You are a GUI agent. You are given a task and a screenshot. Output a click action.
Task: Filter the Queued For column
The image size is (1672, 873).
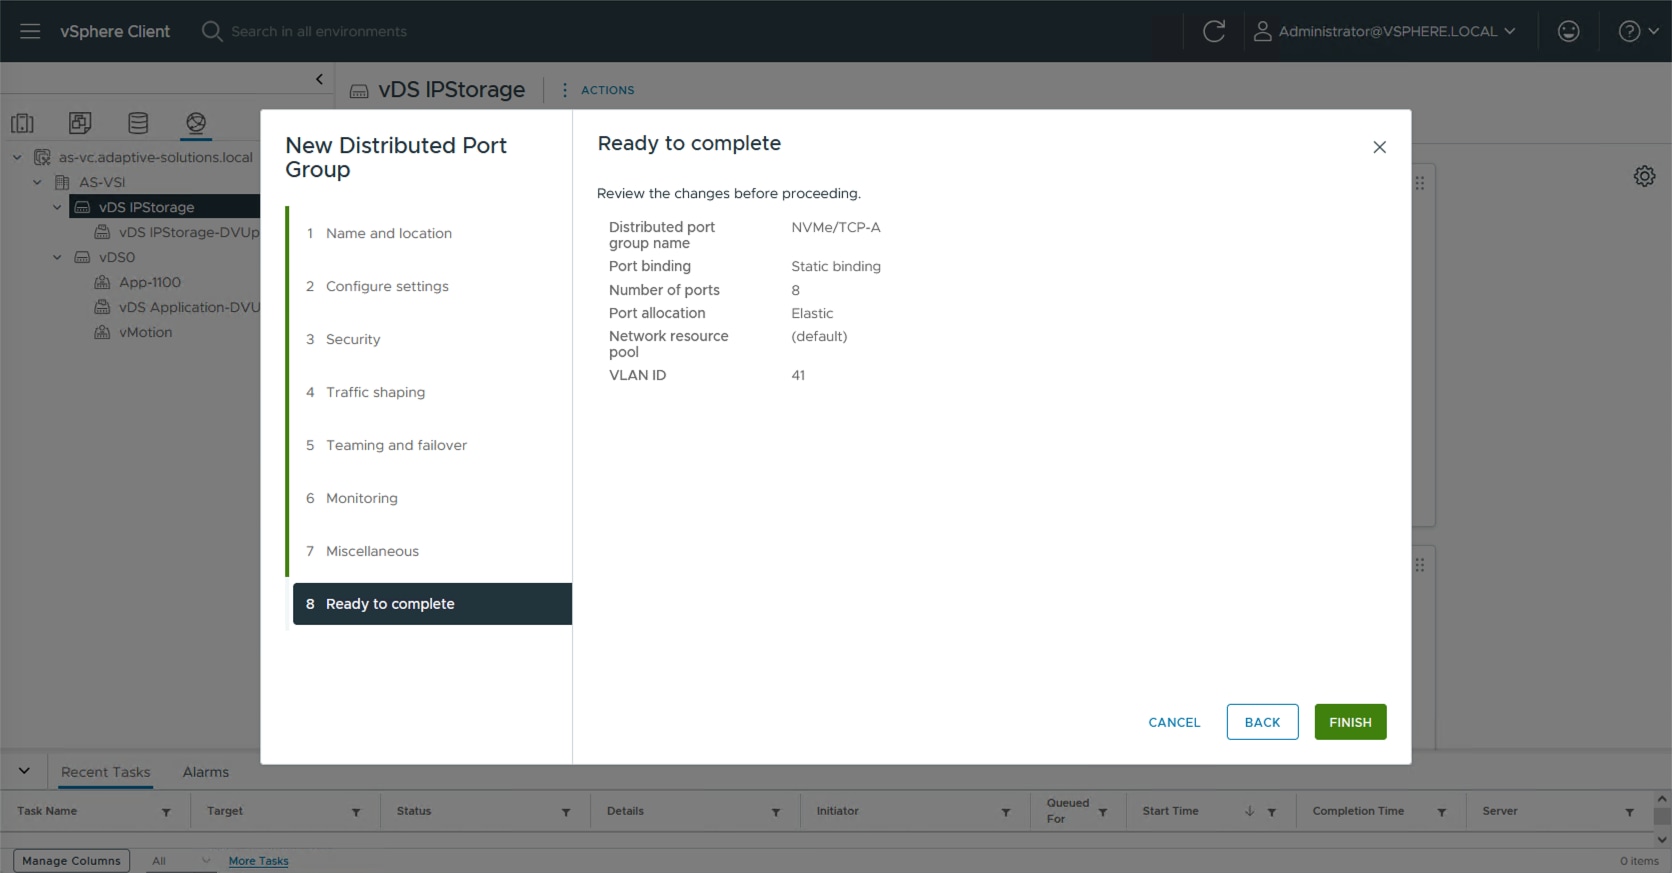1103,812
